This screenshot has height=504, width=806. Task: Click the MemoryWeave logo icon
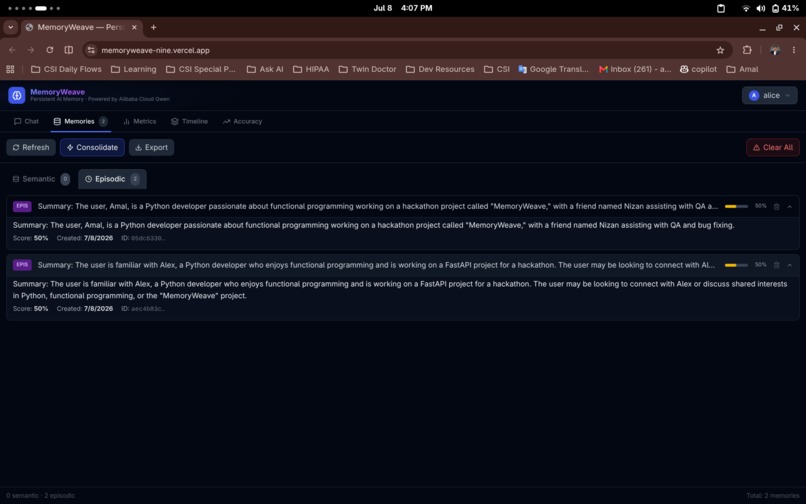click(16, 95)
